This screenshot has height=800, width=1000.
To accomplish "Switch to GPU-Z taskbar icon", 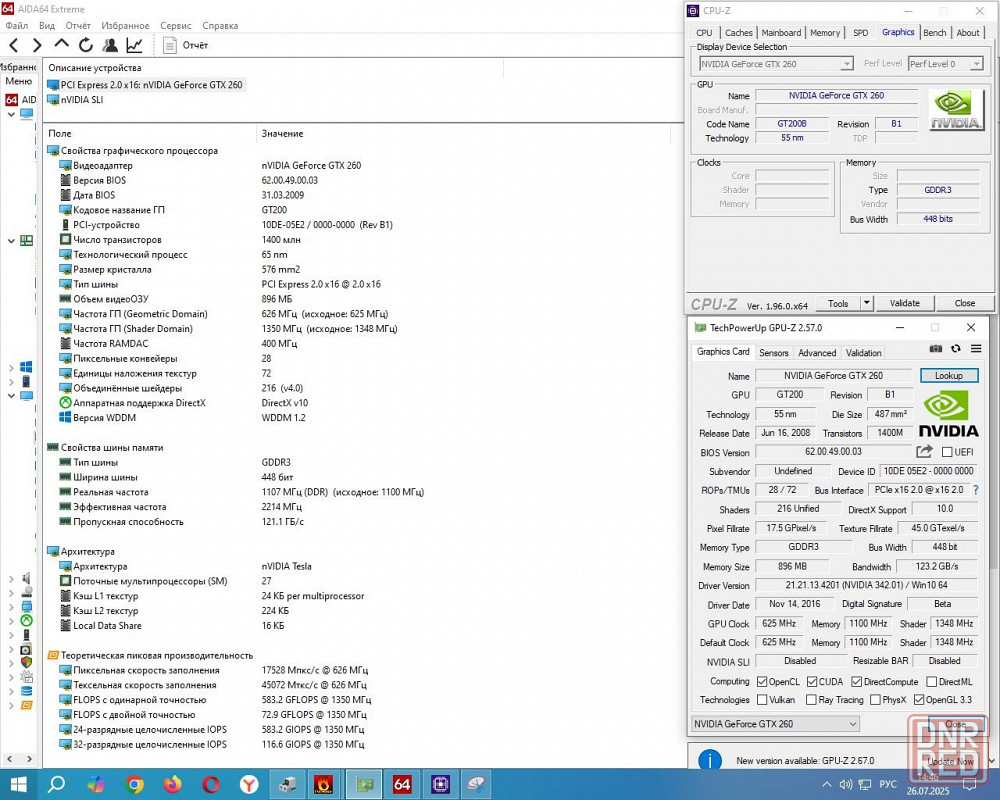I will tap(364, 784).
